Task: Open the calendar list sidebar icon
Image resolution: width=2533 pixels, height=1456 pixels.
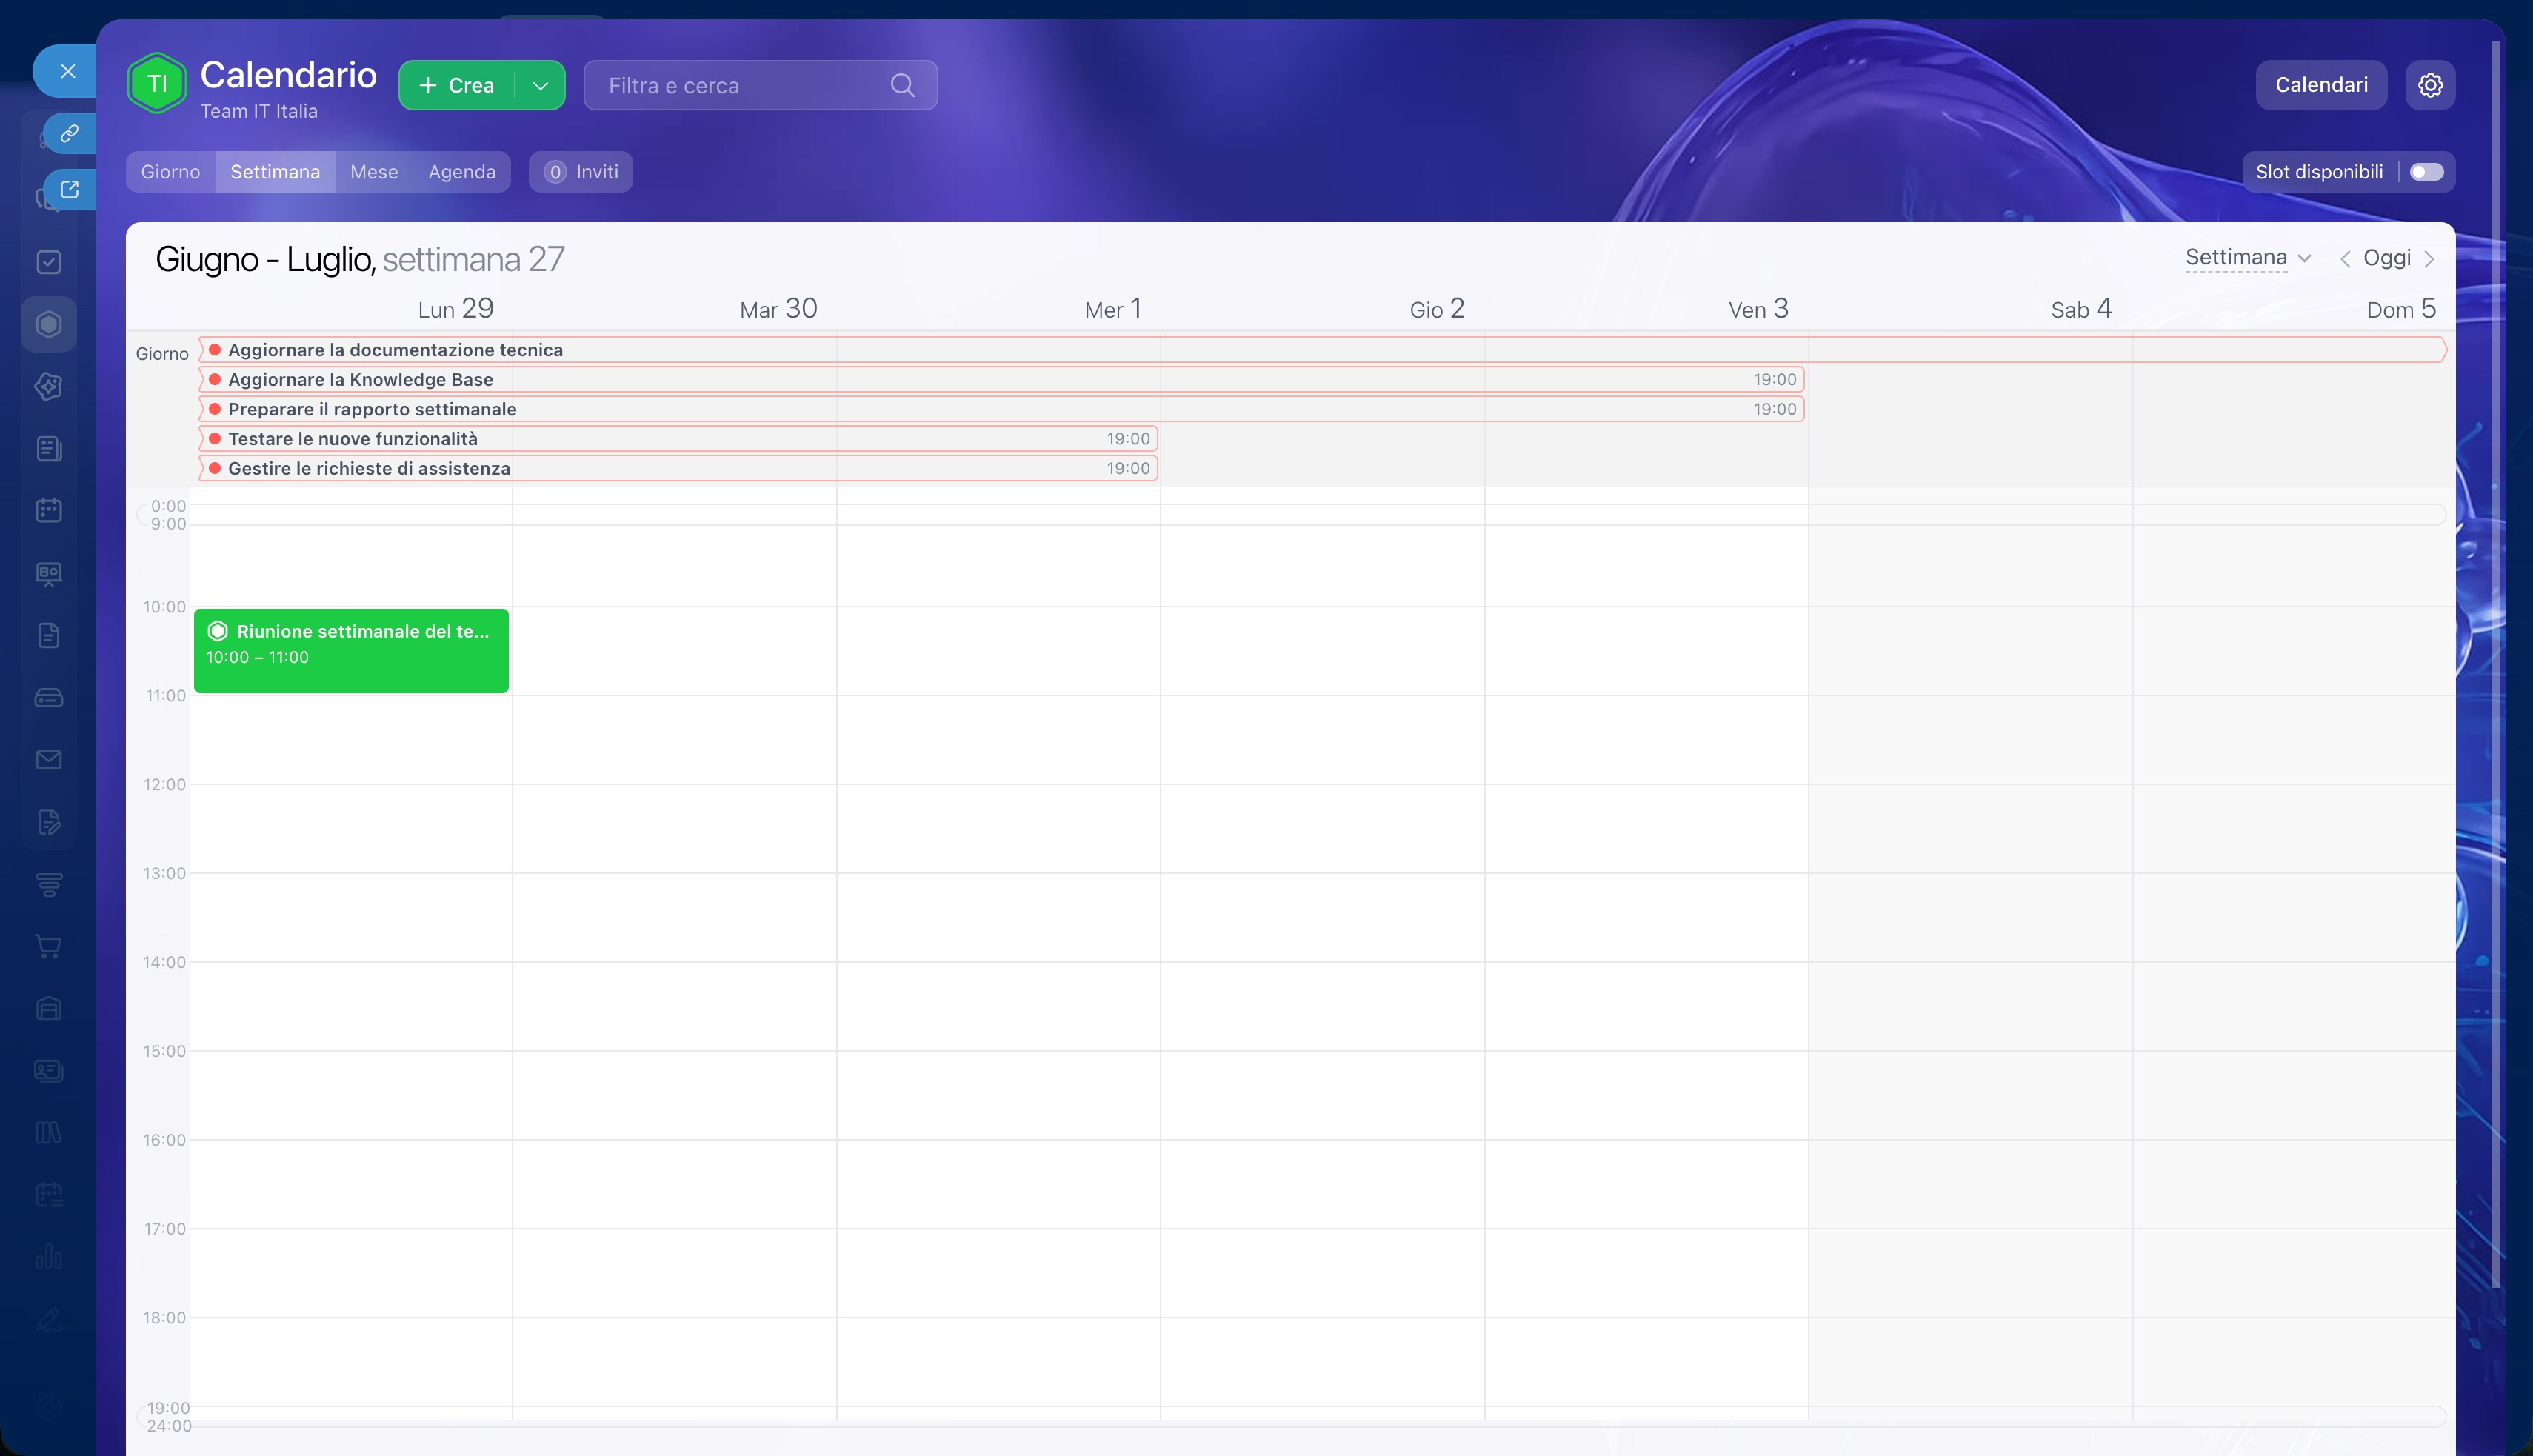Action: [49, 1195]
